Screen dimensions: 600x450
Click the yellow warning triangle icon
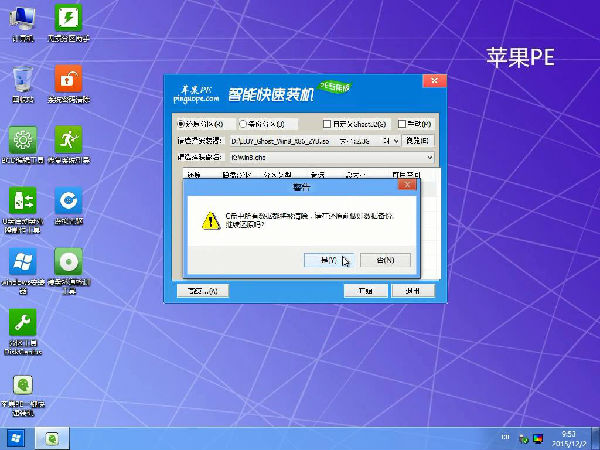[x=211, y=220]
